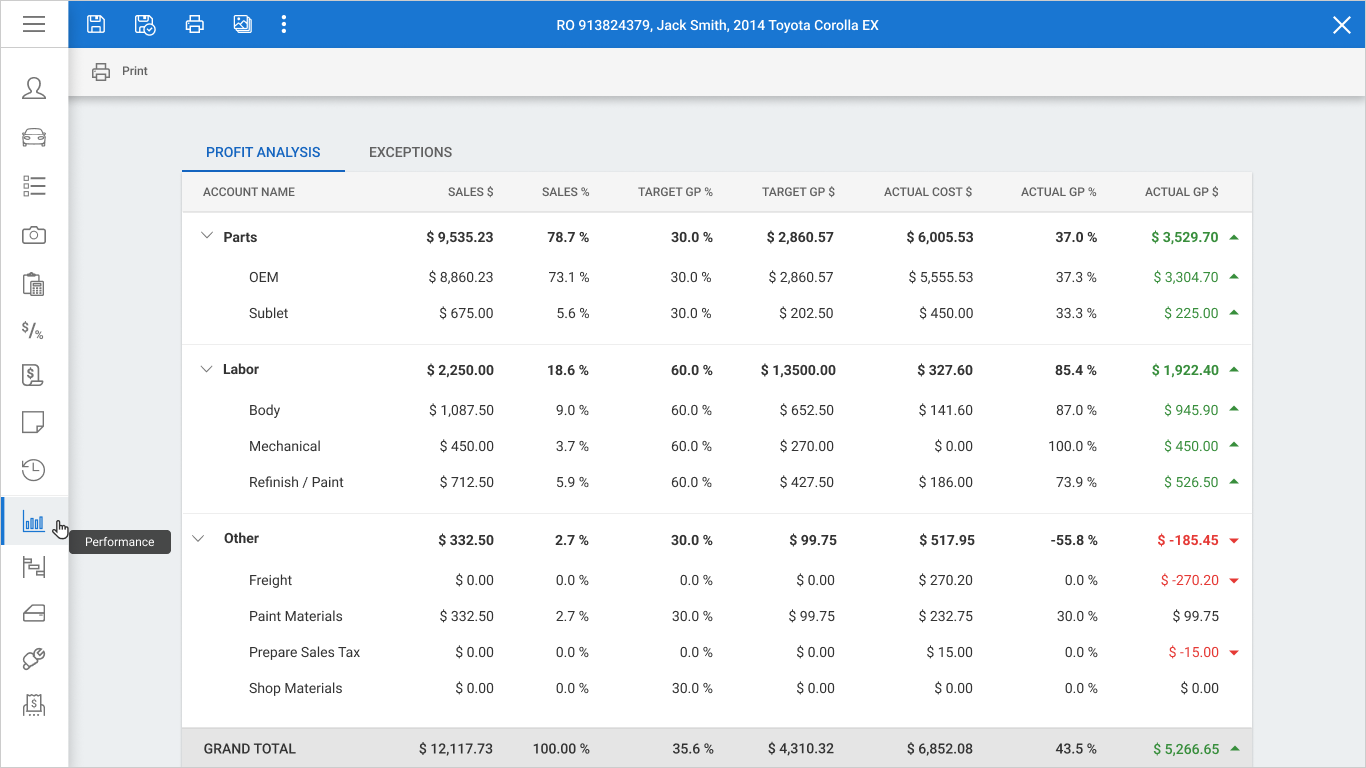This screenshot has width=1366, height=768.
Task: Click Grand Total sales $ 12,117.73
Action: pos(456,748)
